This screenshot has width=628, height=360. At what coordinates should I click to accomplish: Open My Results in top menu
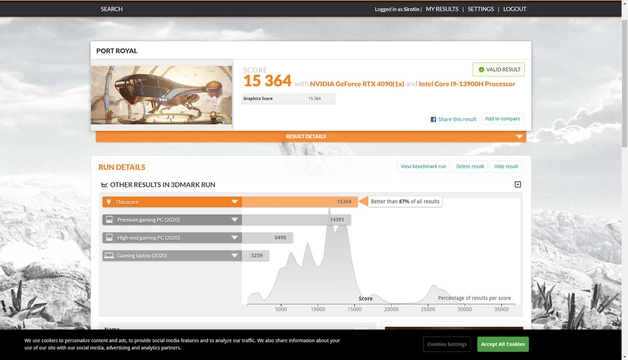tap(442, 9)
